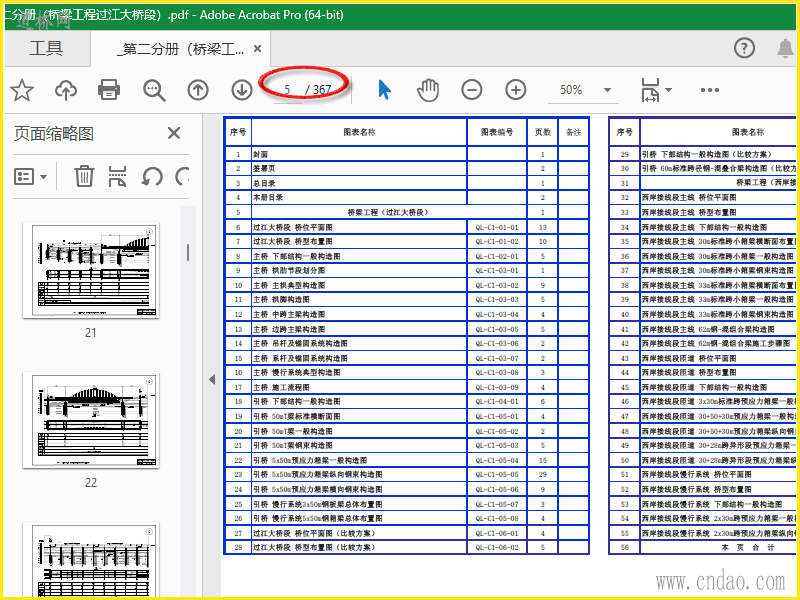Screen dimensions: 800x600
Task: Click the extract pages icon in thumbnails panel
Action: [x=117, y=177]
